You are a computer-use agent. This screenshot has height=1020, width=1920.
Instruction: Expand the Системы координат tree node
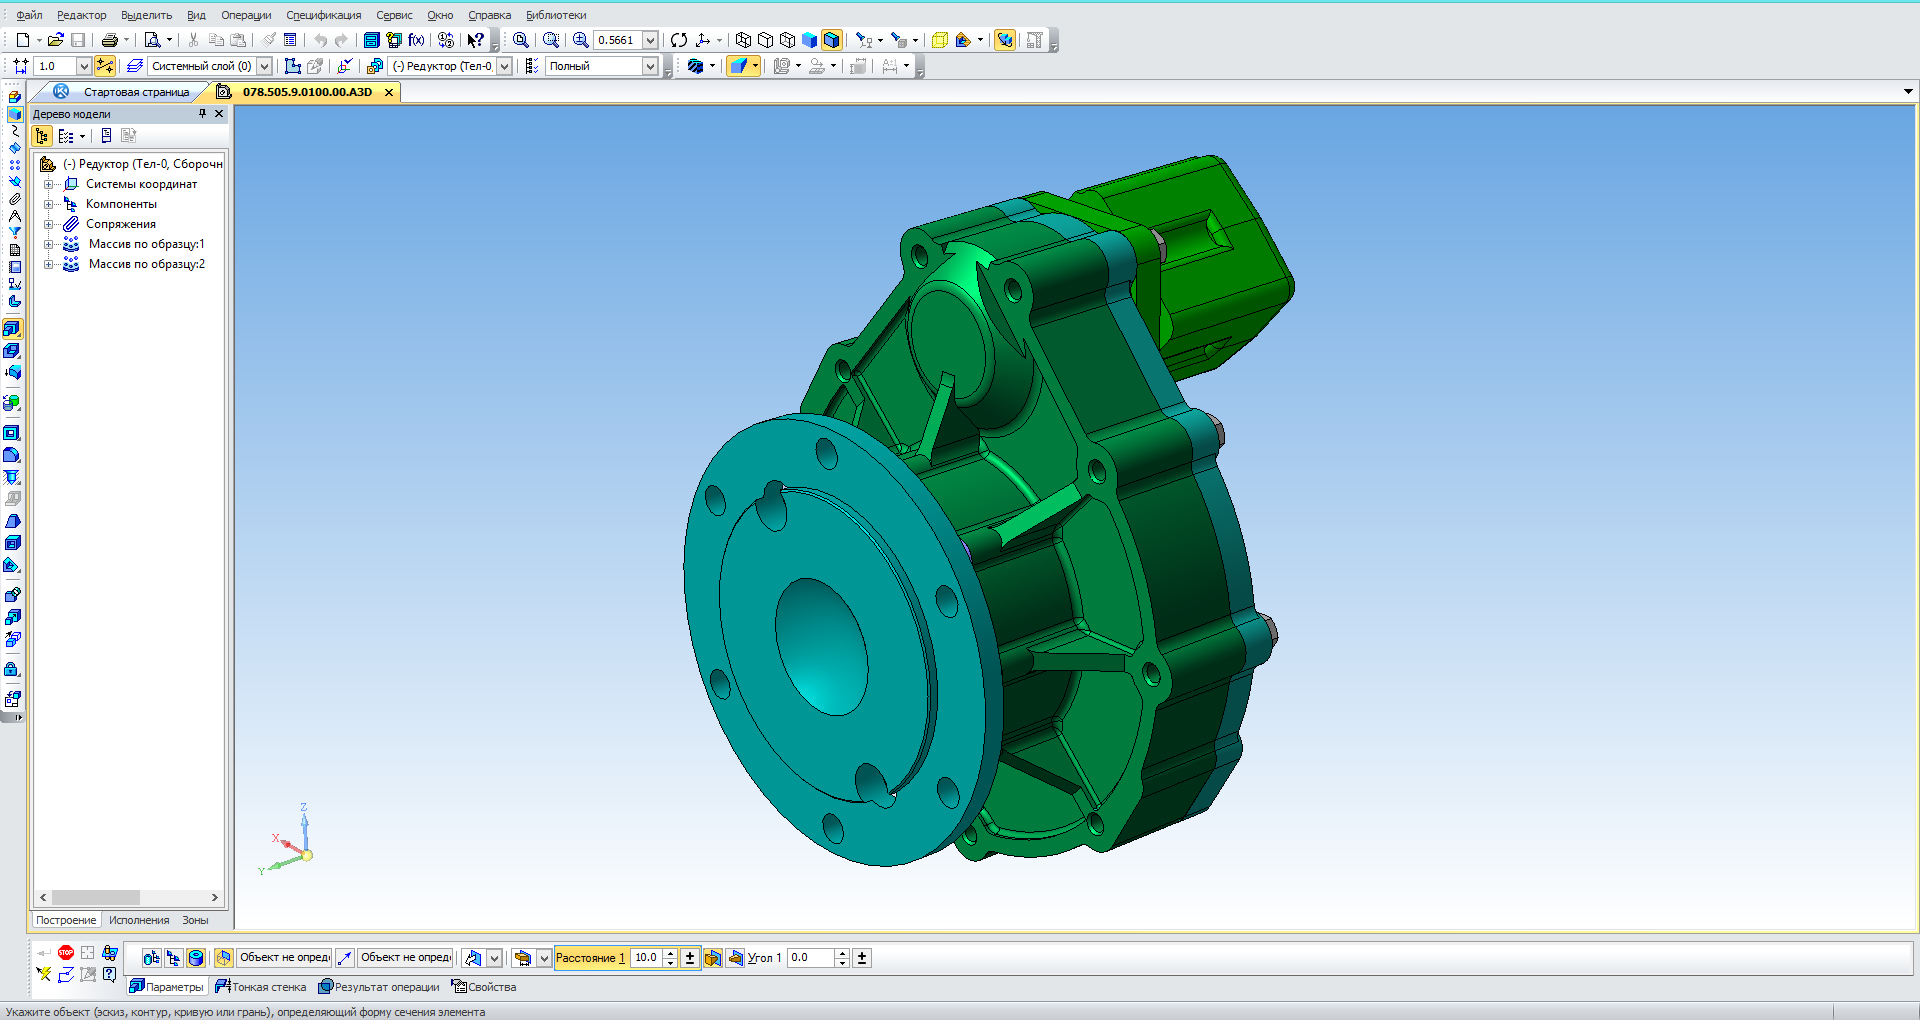[x=48, y=184]
